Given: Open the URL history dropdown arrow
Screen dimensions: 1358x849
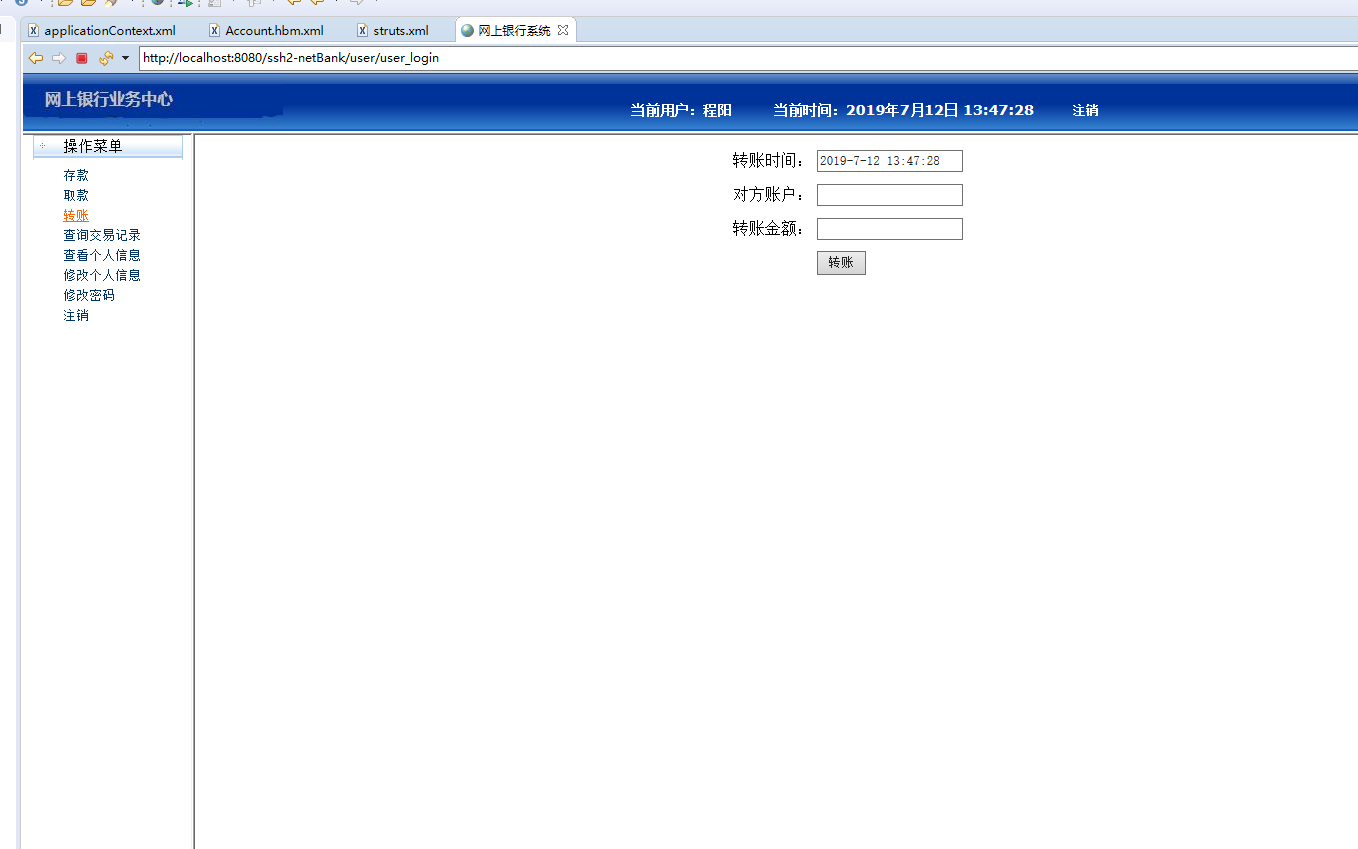Looking at the screenshot, I should click(x=123, y=58).
